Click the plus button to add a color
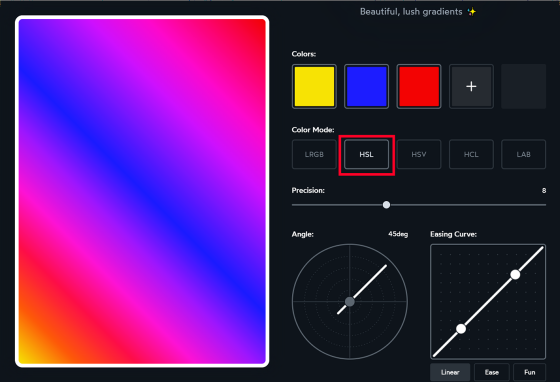This screenshot has width=560, height=382. (471, 86)
